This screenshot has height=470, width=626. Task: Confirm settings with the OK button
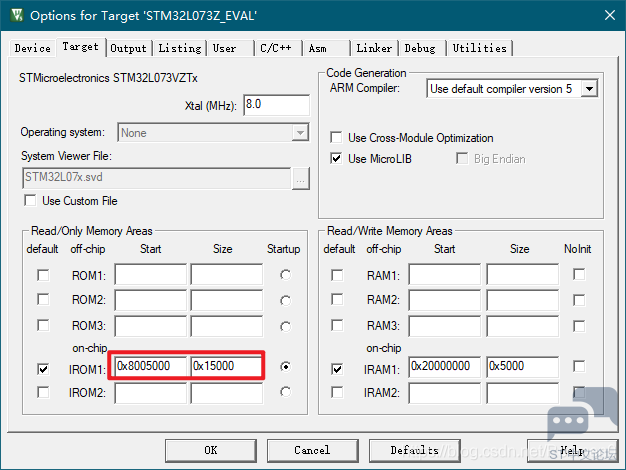point(211,450)
